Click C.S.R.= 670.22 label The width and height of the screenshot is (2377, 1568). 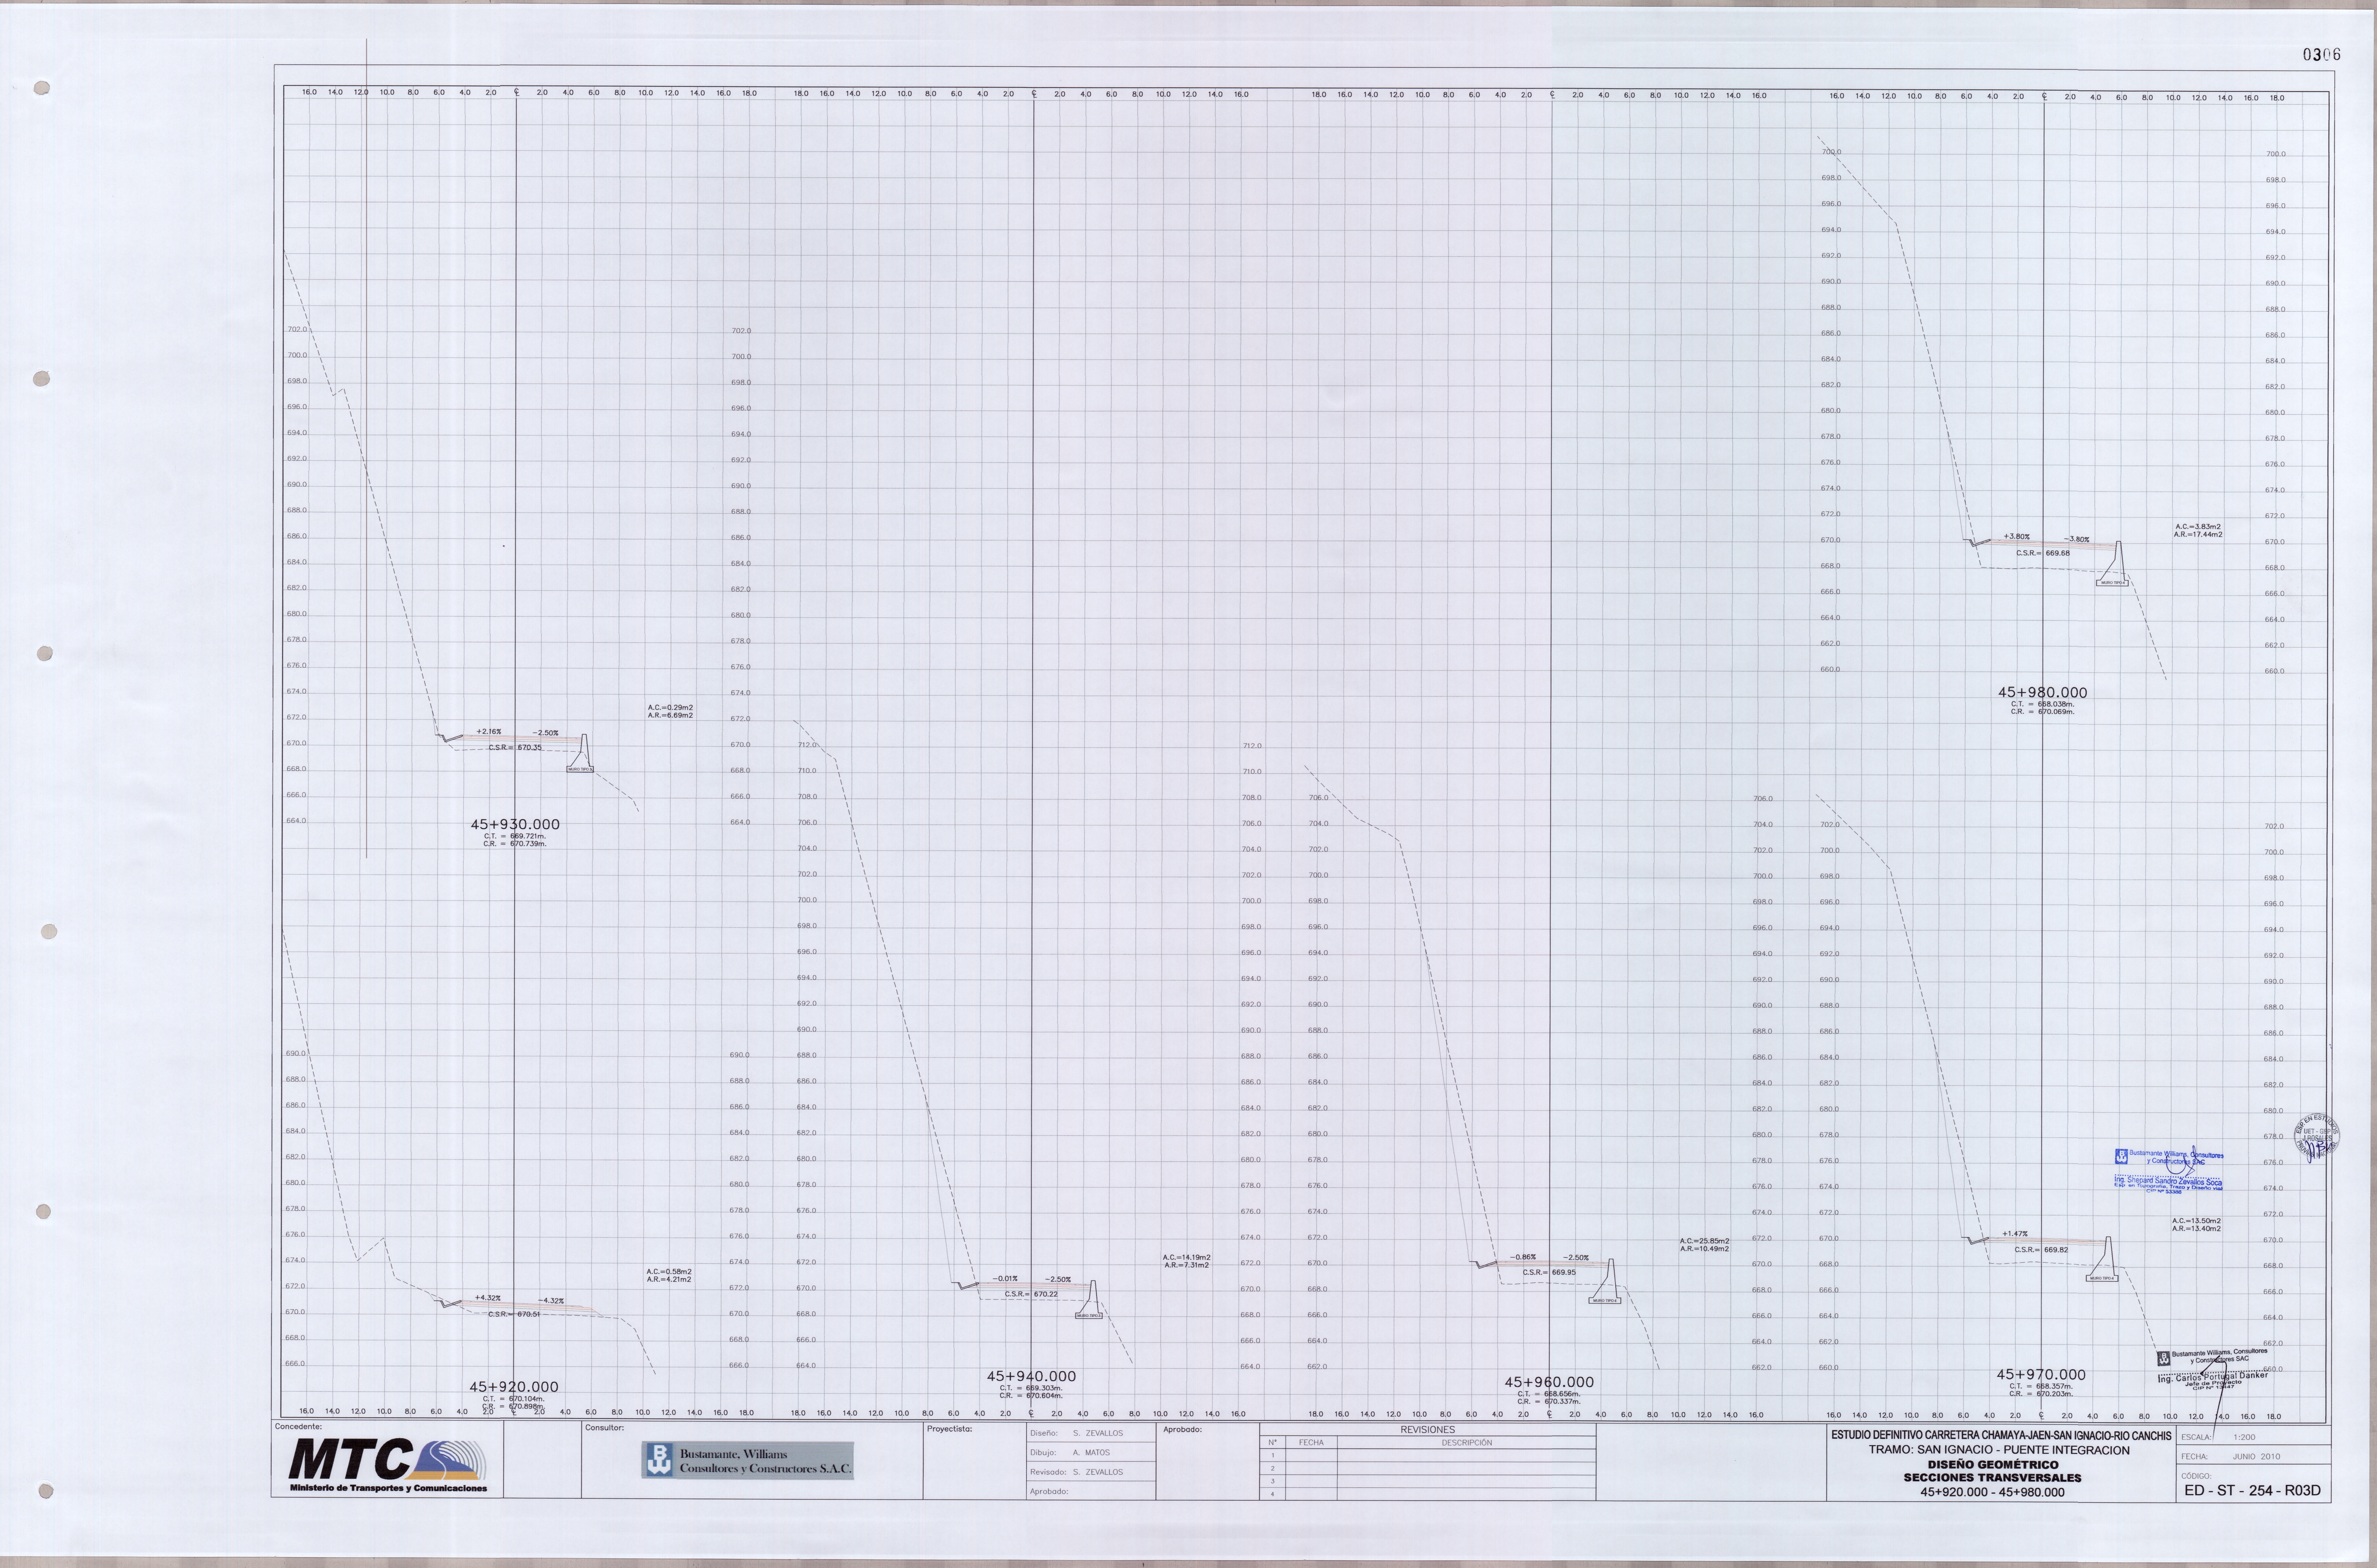point(1031,1294)
